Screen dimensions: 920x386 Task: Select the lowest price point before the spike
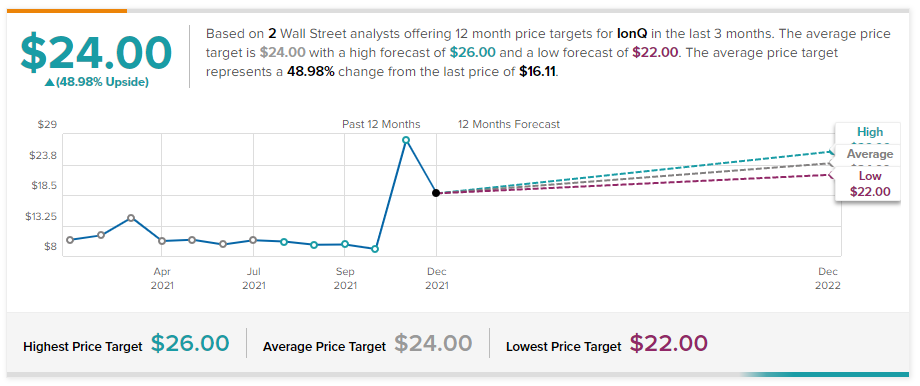tap(376, 249)
